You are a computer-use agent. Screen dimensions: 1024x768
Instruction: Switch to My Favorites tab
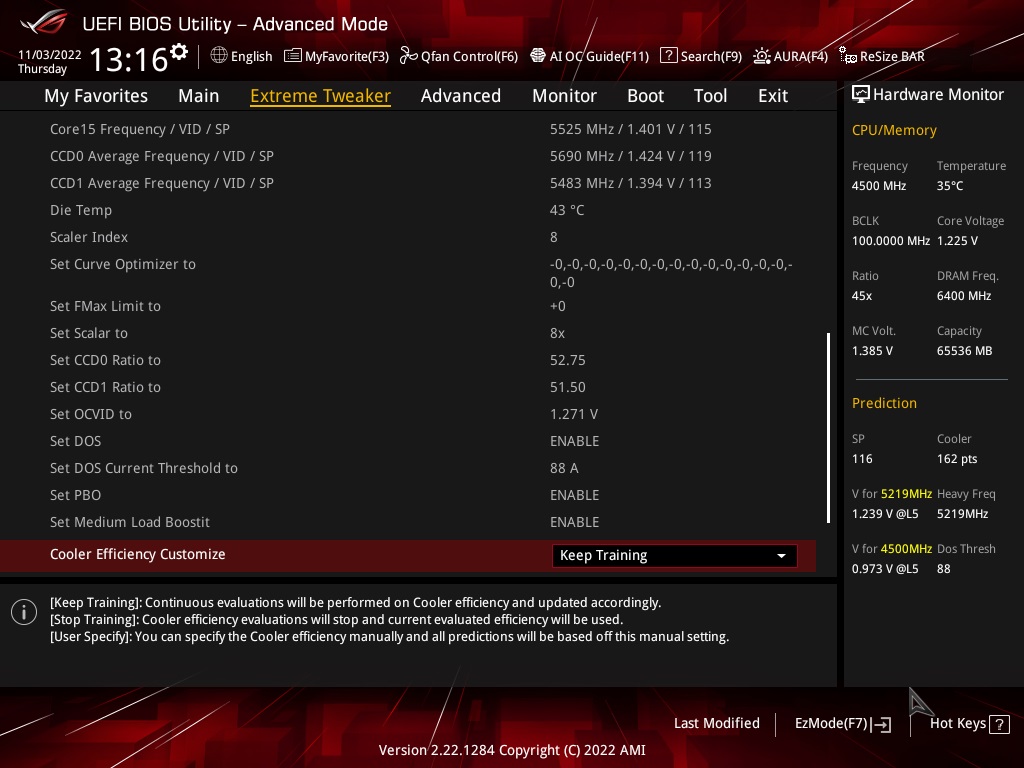(x=96, y=96)
